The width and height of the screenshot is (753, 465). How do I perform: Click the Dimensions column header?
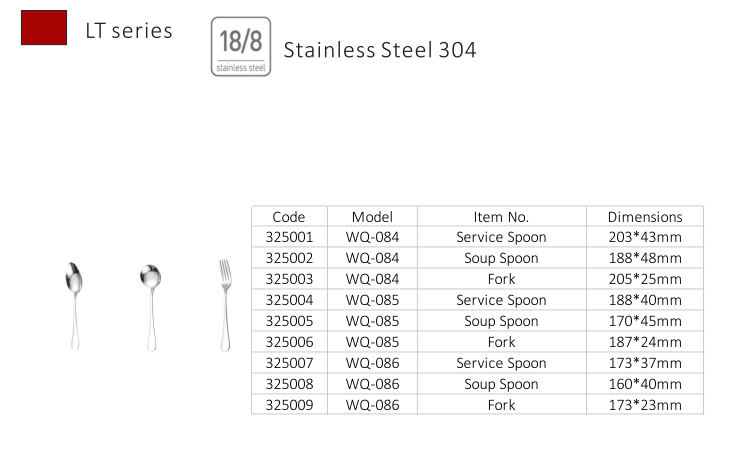[x=645, y=217]
